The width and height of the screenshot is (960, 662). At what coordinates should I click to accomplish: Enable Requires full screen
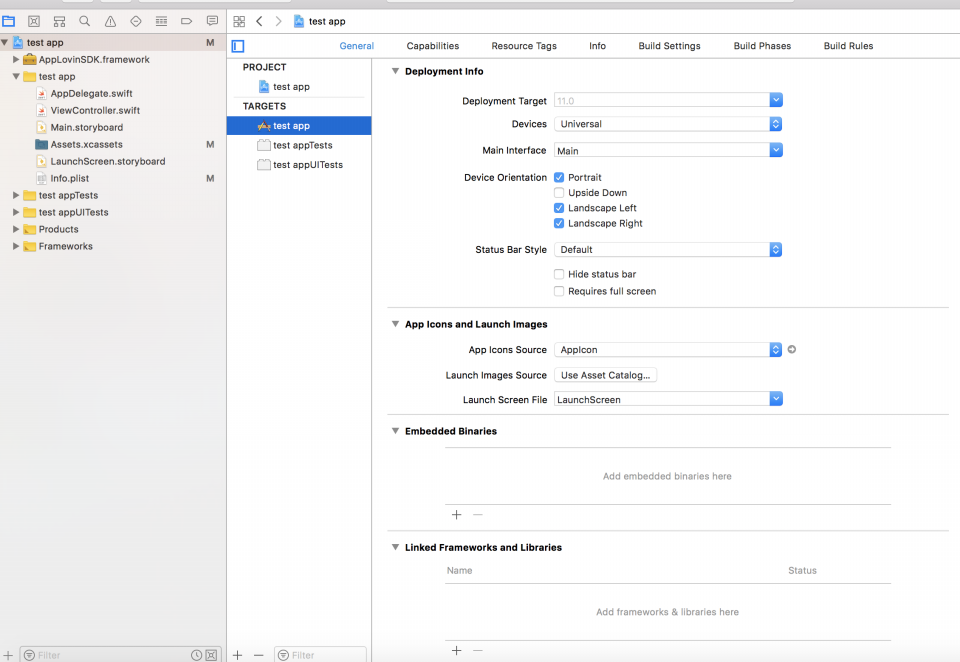tap(559, 292)
